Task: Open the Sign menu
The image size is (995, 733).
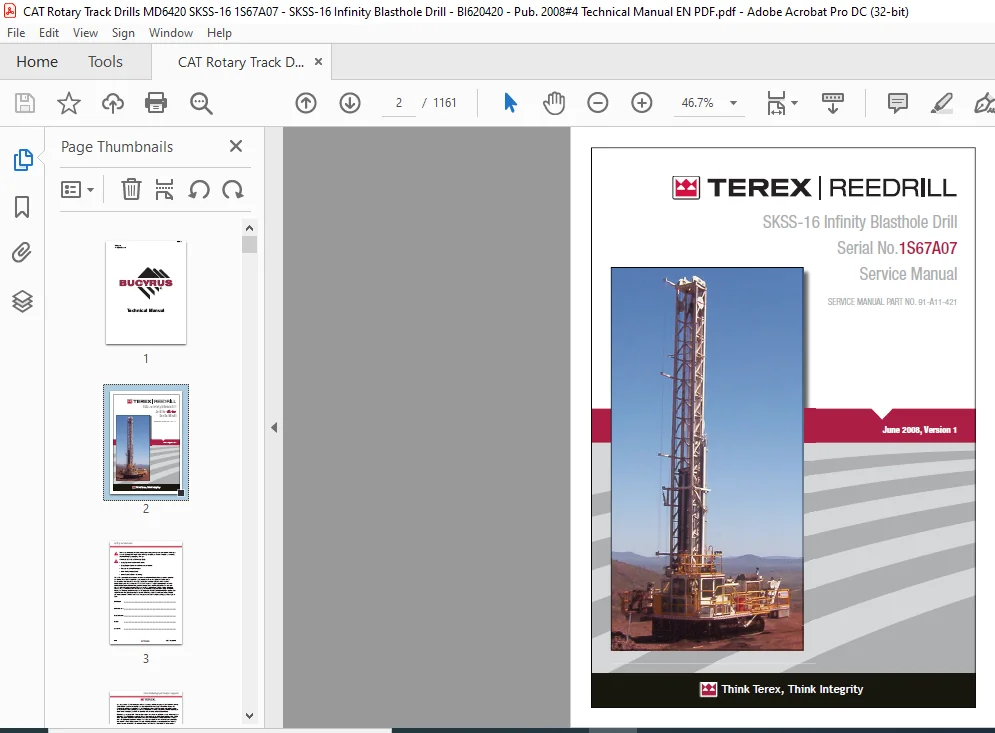Action: [x=123, y=33]
